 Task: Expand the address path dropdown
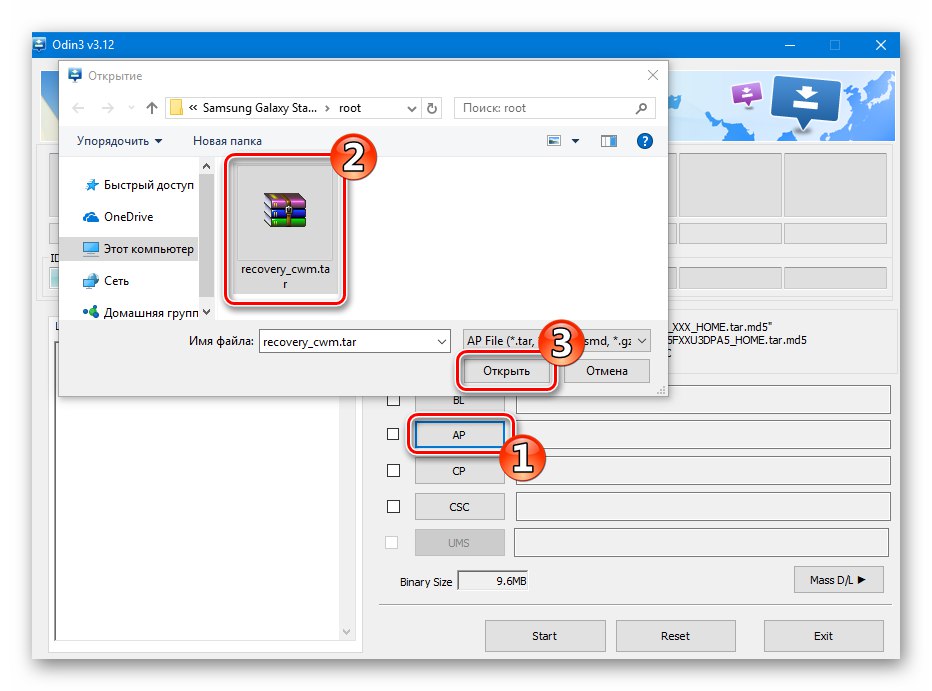pos(411,109)
